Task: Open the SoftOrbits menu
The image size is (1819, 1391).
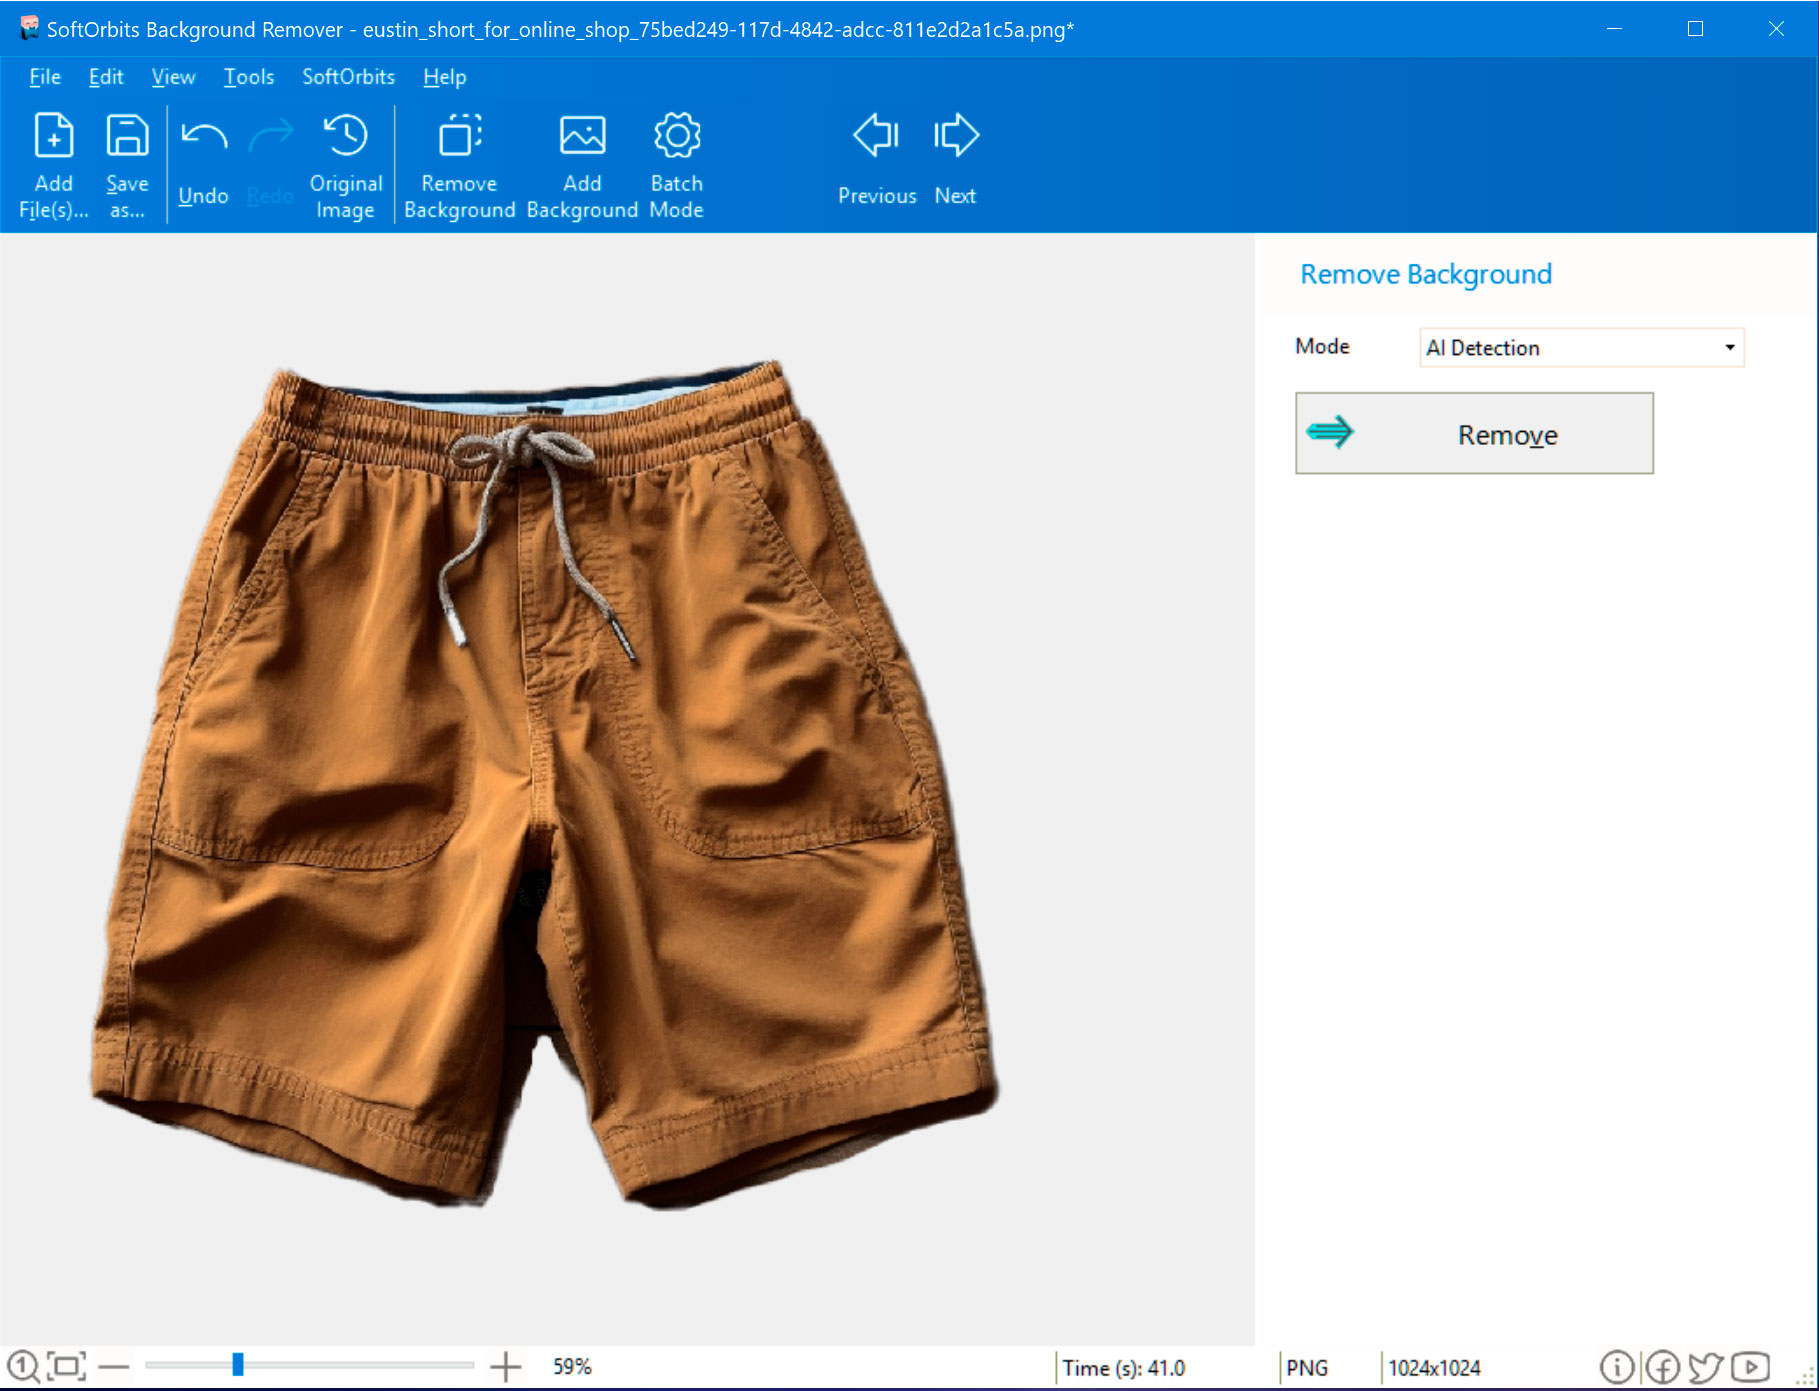Action: click(346, 77)
